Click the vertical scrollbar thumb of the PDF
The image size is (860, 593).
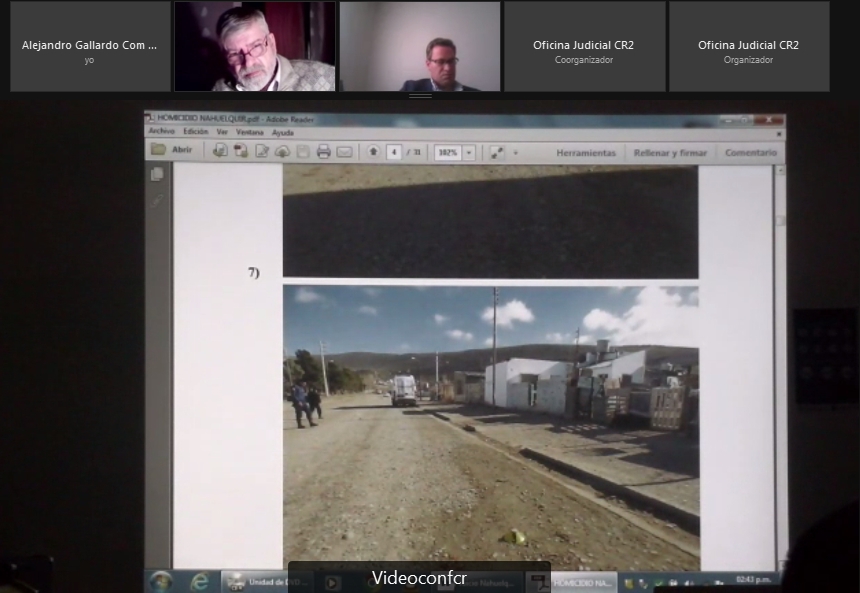pos(780,219)
